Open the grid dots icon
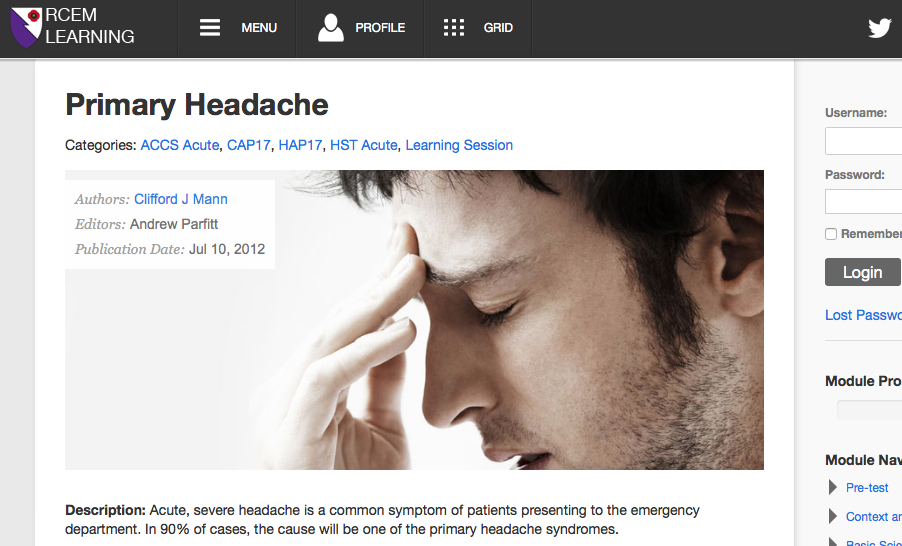Screen dimensions: 902x546 tap(454, 28)
